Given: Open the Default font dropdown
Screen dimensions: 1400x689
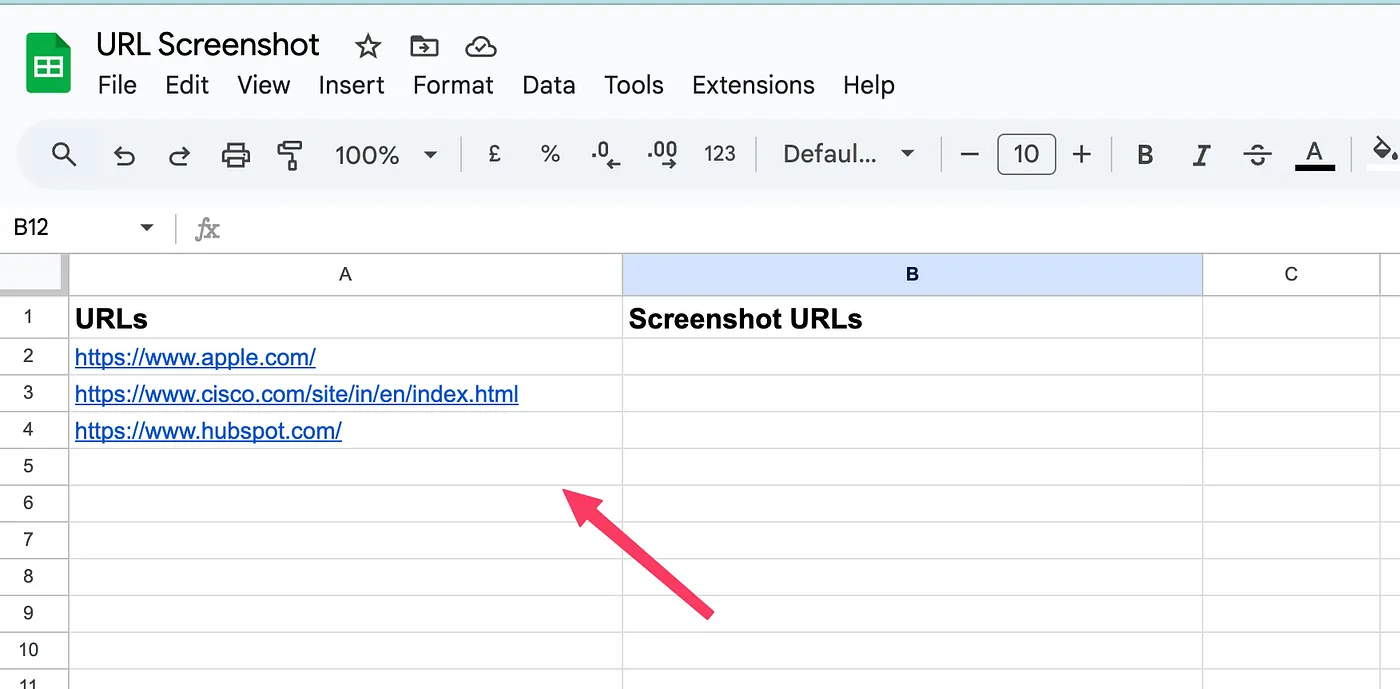Looking at the screenshot, I should [848, 154].
